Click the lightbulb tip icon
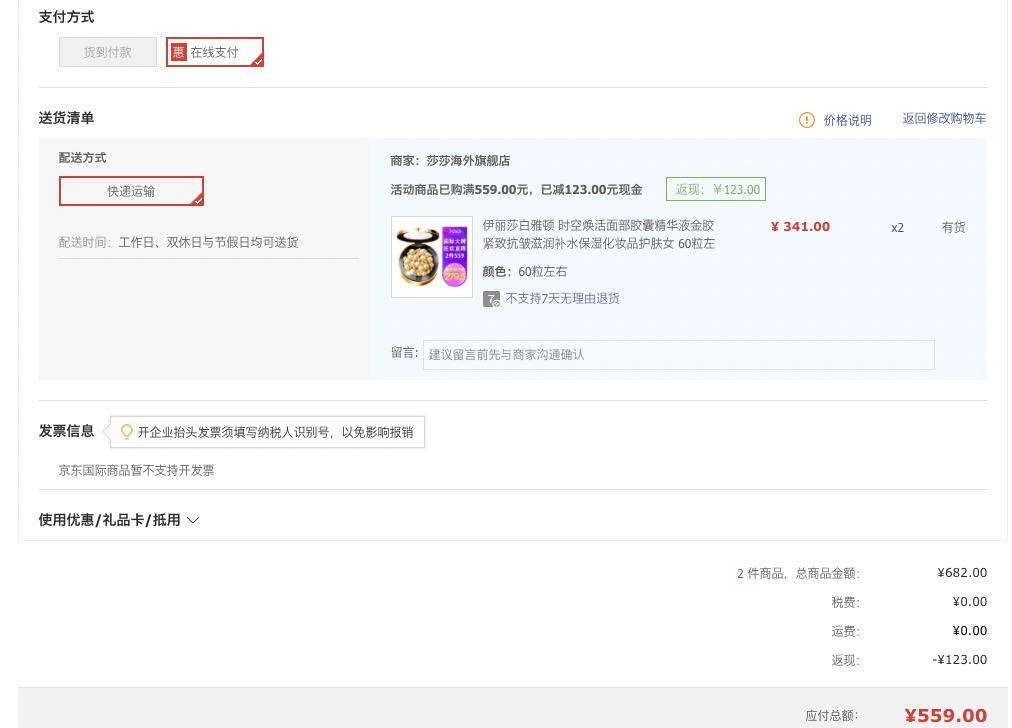Viewport: 1012px width, 728px height. pyautogui.click(x=126, y=432)
